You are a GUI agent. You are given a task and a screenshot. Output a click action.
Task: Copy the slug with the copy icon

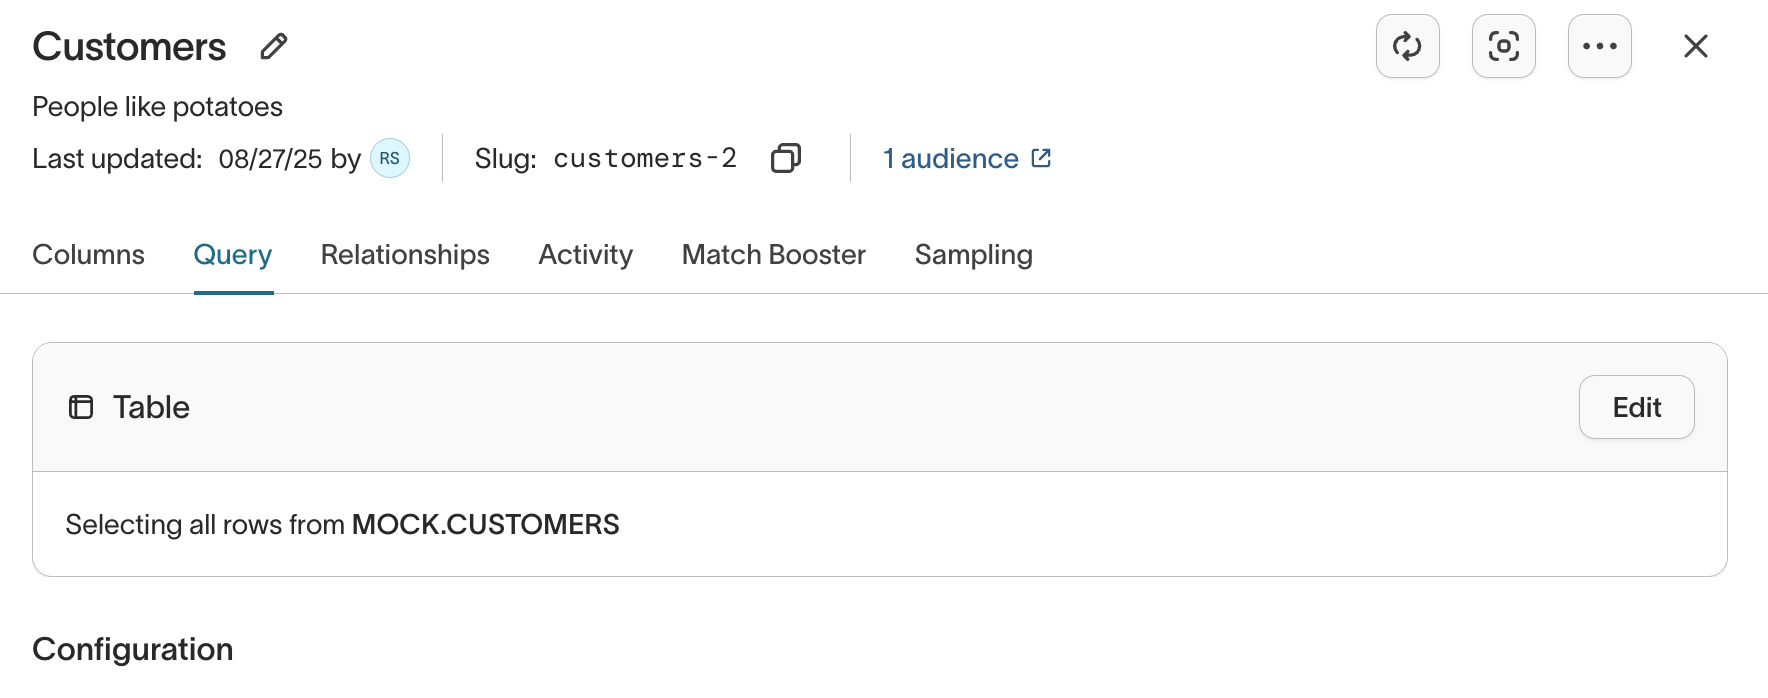(x=786, y=158)
